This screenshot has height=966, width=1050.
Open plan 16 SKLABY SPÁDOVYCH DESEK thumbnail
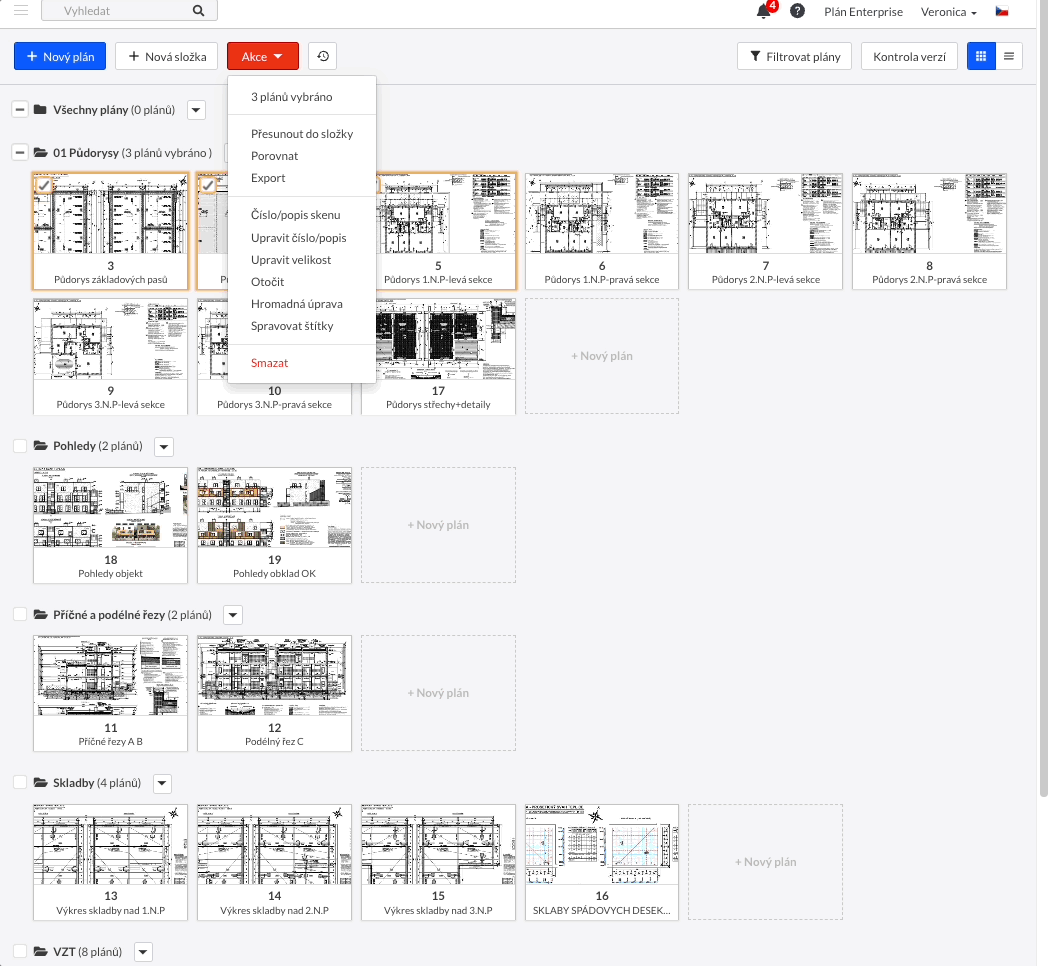(602, 862)
